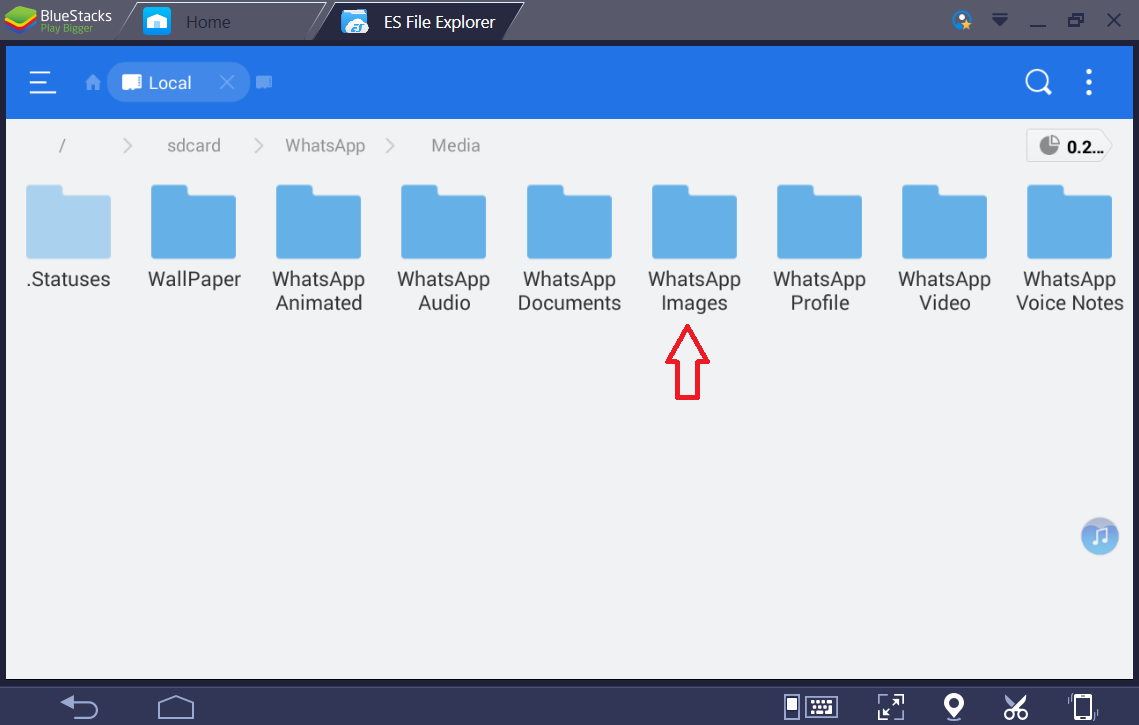Image resolution: width=1139 pixels, height=725 pixels.
Task: Navigate to root slash in breadcrumb
Action: 62,145
